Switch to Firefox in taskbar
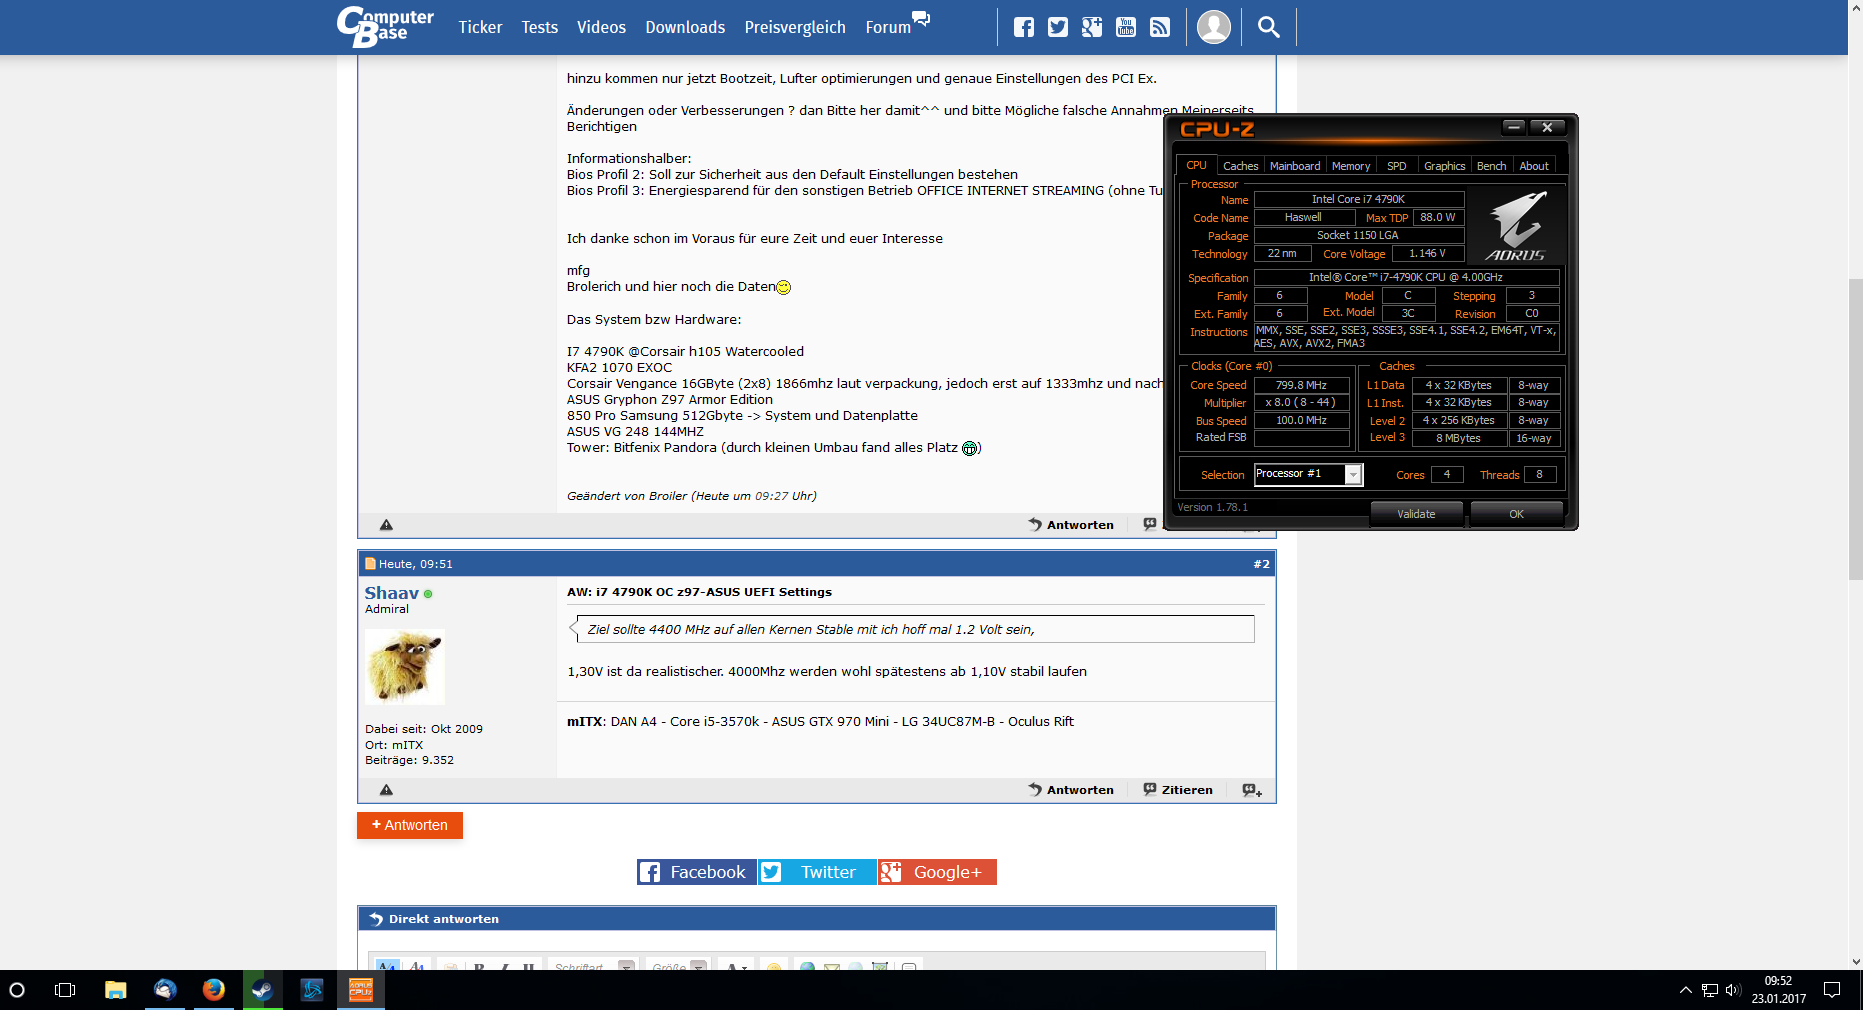 (x=214, y=990)
